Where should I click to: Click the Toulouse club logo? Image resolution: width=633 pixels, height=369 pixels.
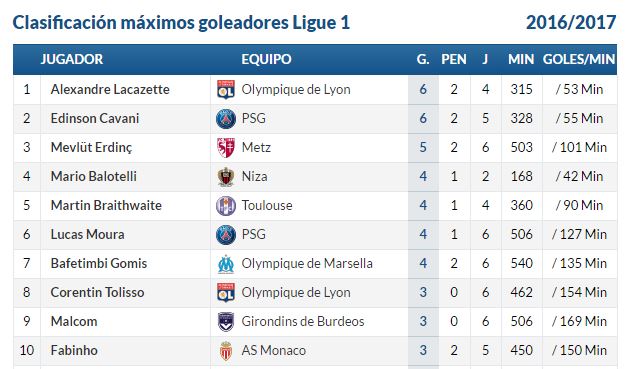tap(226, 206)
